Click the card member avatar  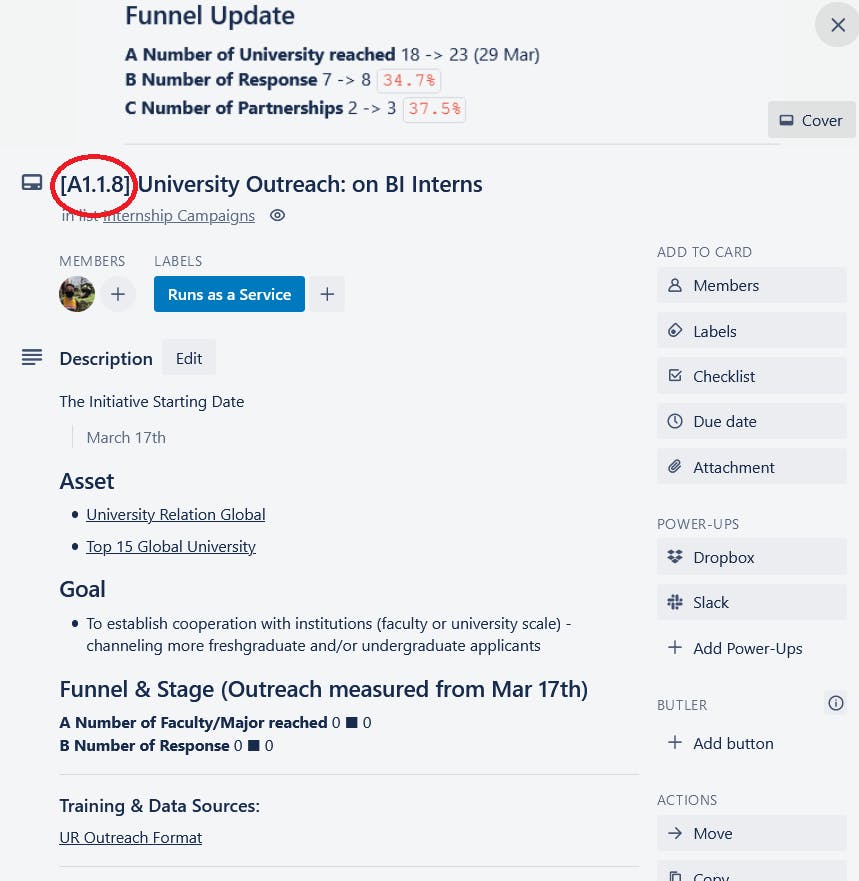pyautogui.click(x=77, y=294)
